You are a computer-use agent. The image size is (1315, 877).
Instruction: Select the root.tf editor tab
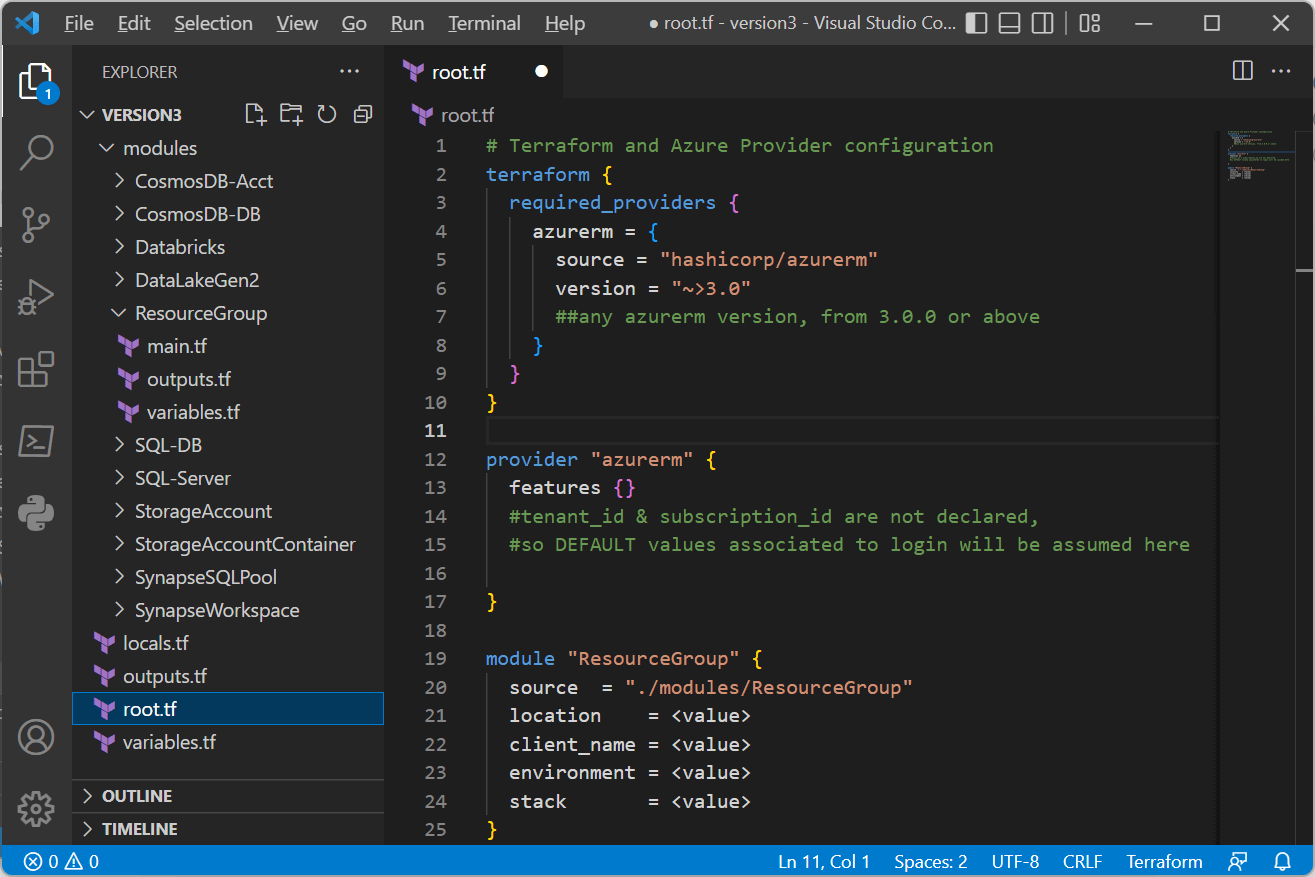457,71
